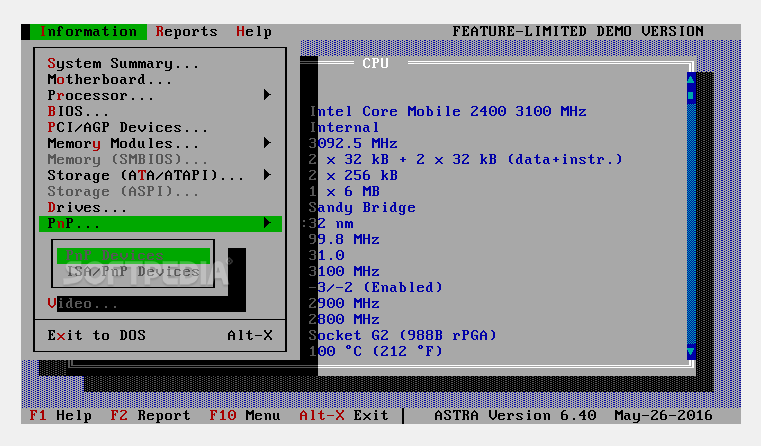Select the highlighted PnP entry
The image size is (761, 446).
pos(160,224)
